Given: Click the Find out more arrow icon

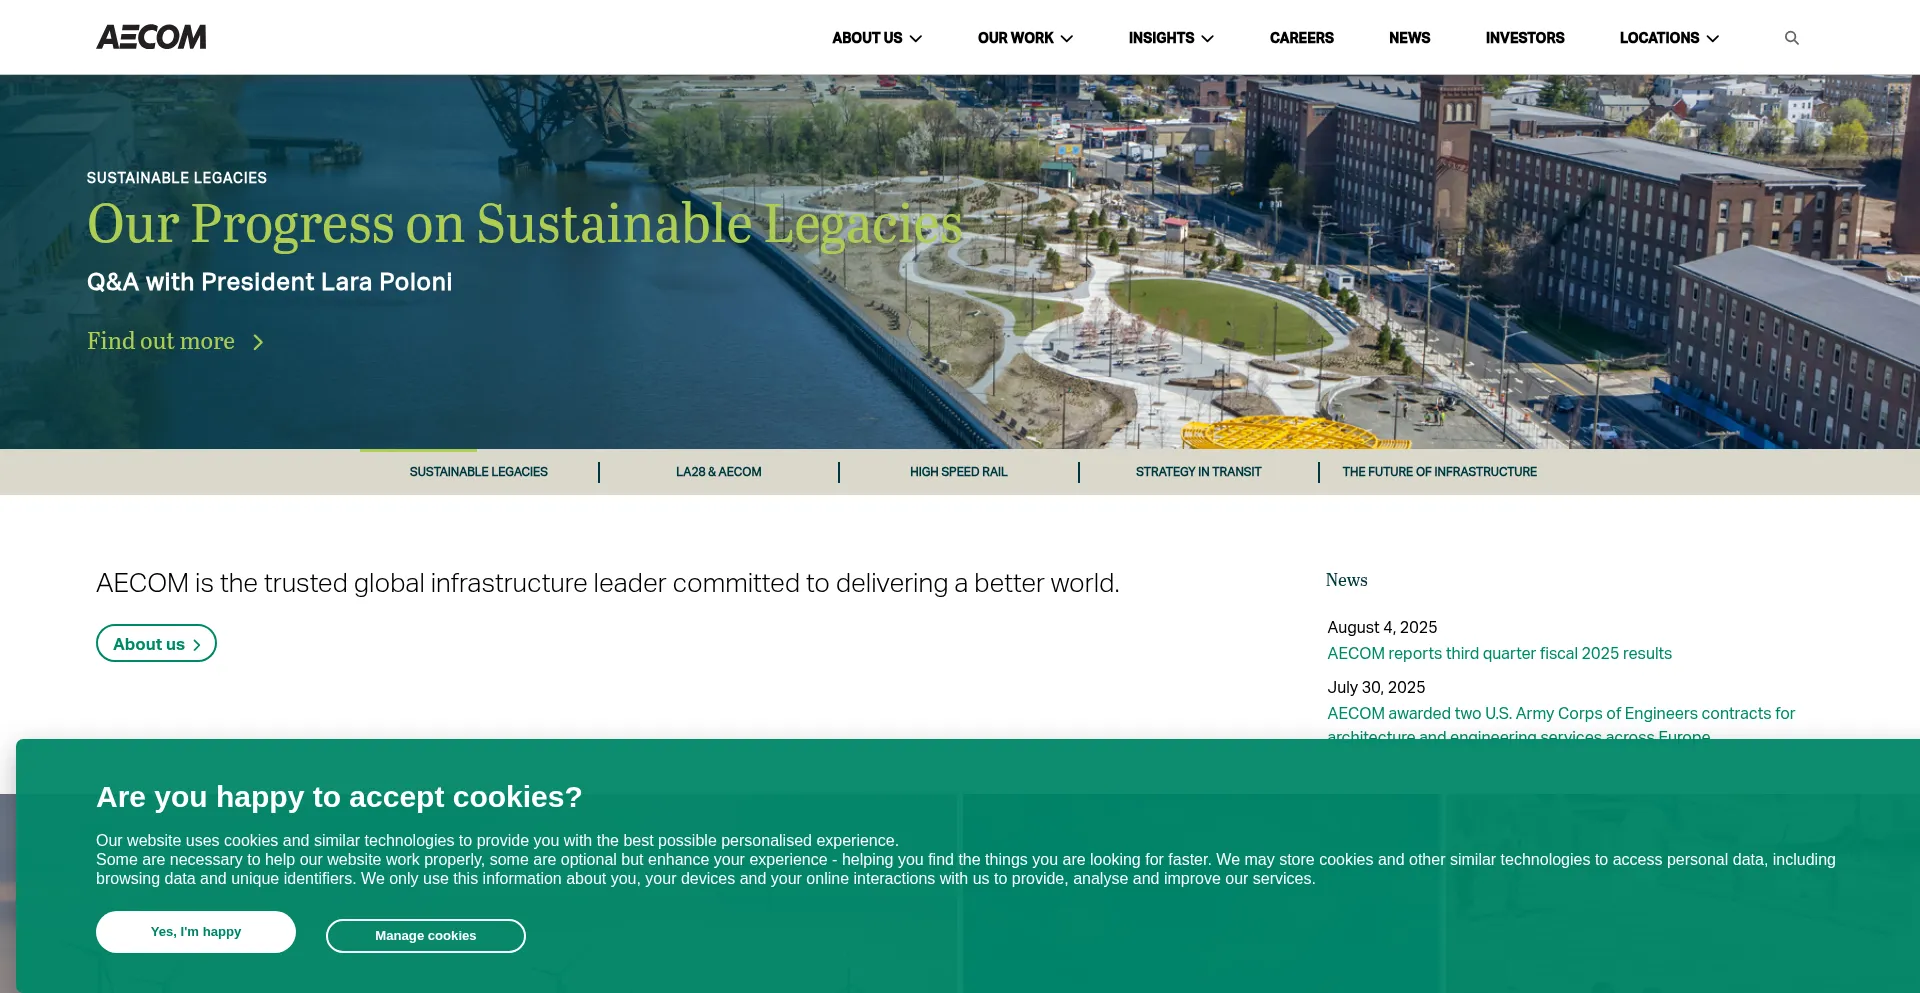Looking at the screenshot, I should tap(258, 342).
